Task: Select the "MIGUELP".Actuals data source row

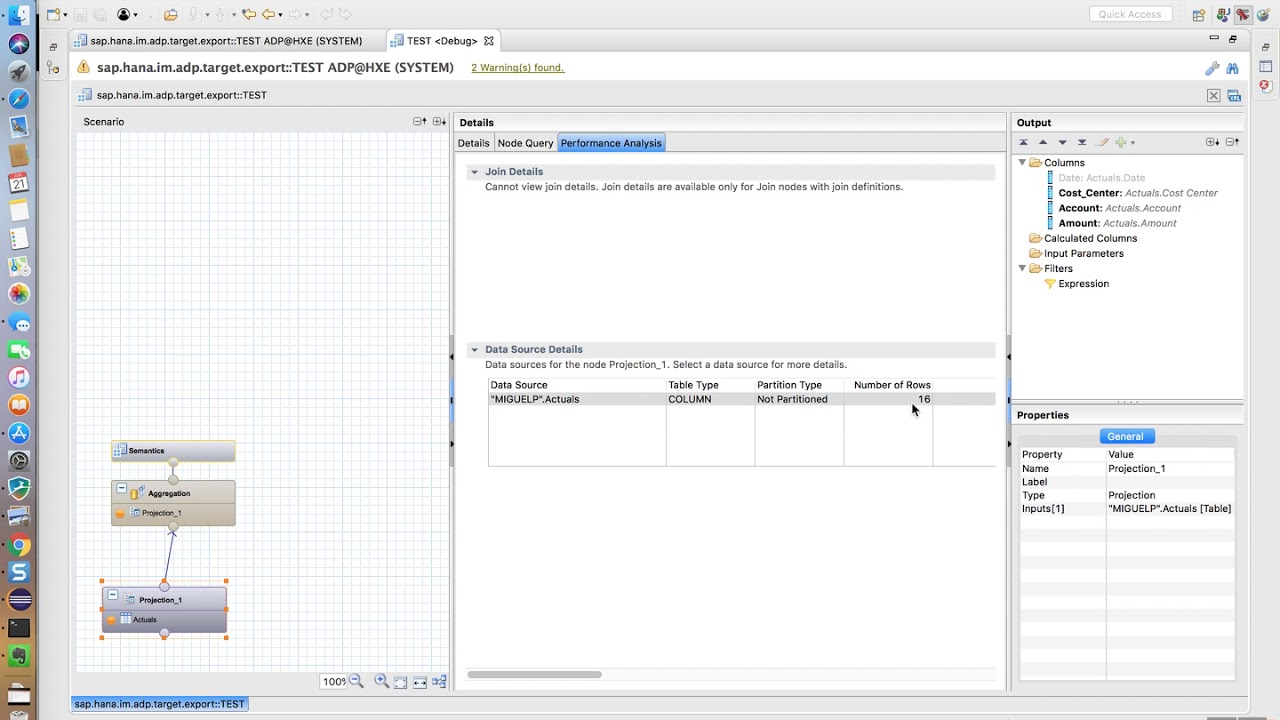Action: tap(741, 399)
